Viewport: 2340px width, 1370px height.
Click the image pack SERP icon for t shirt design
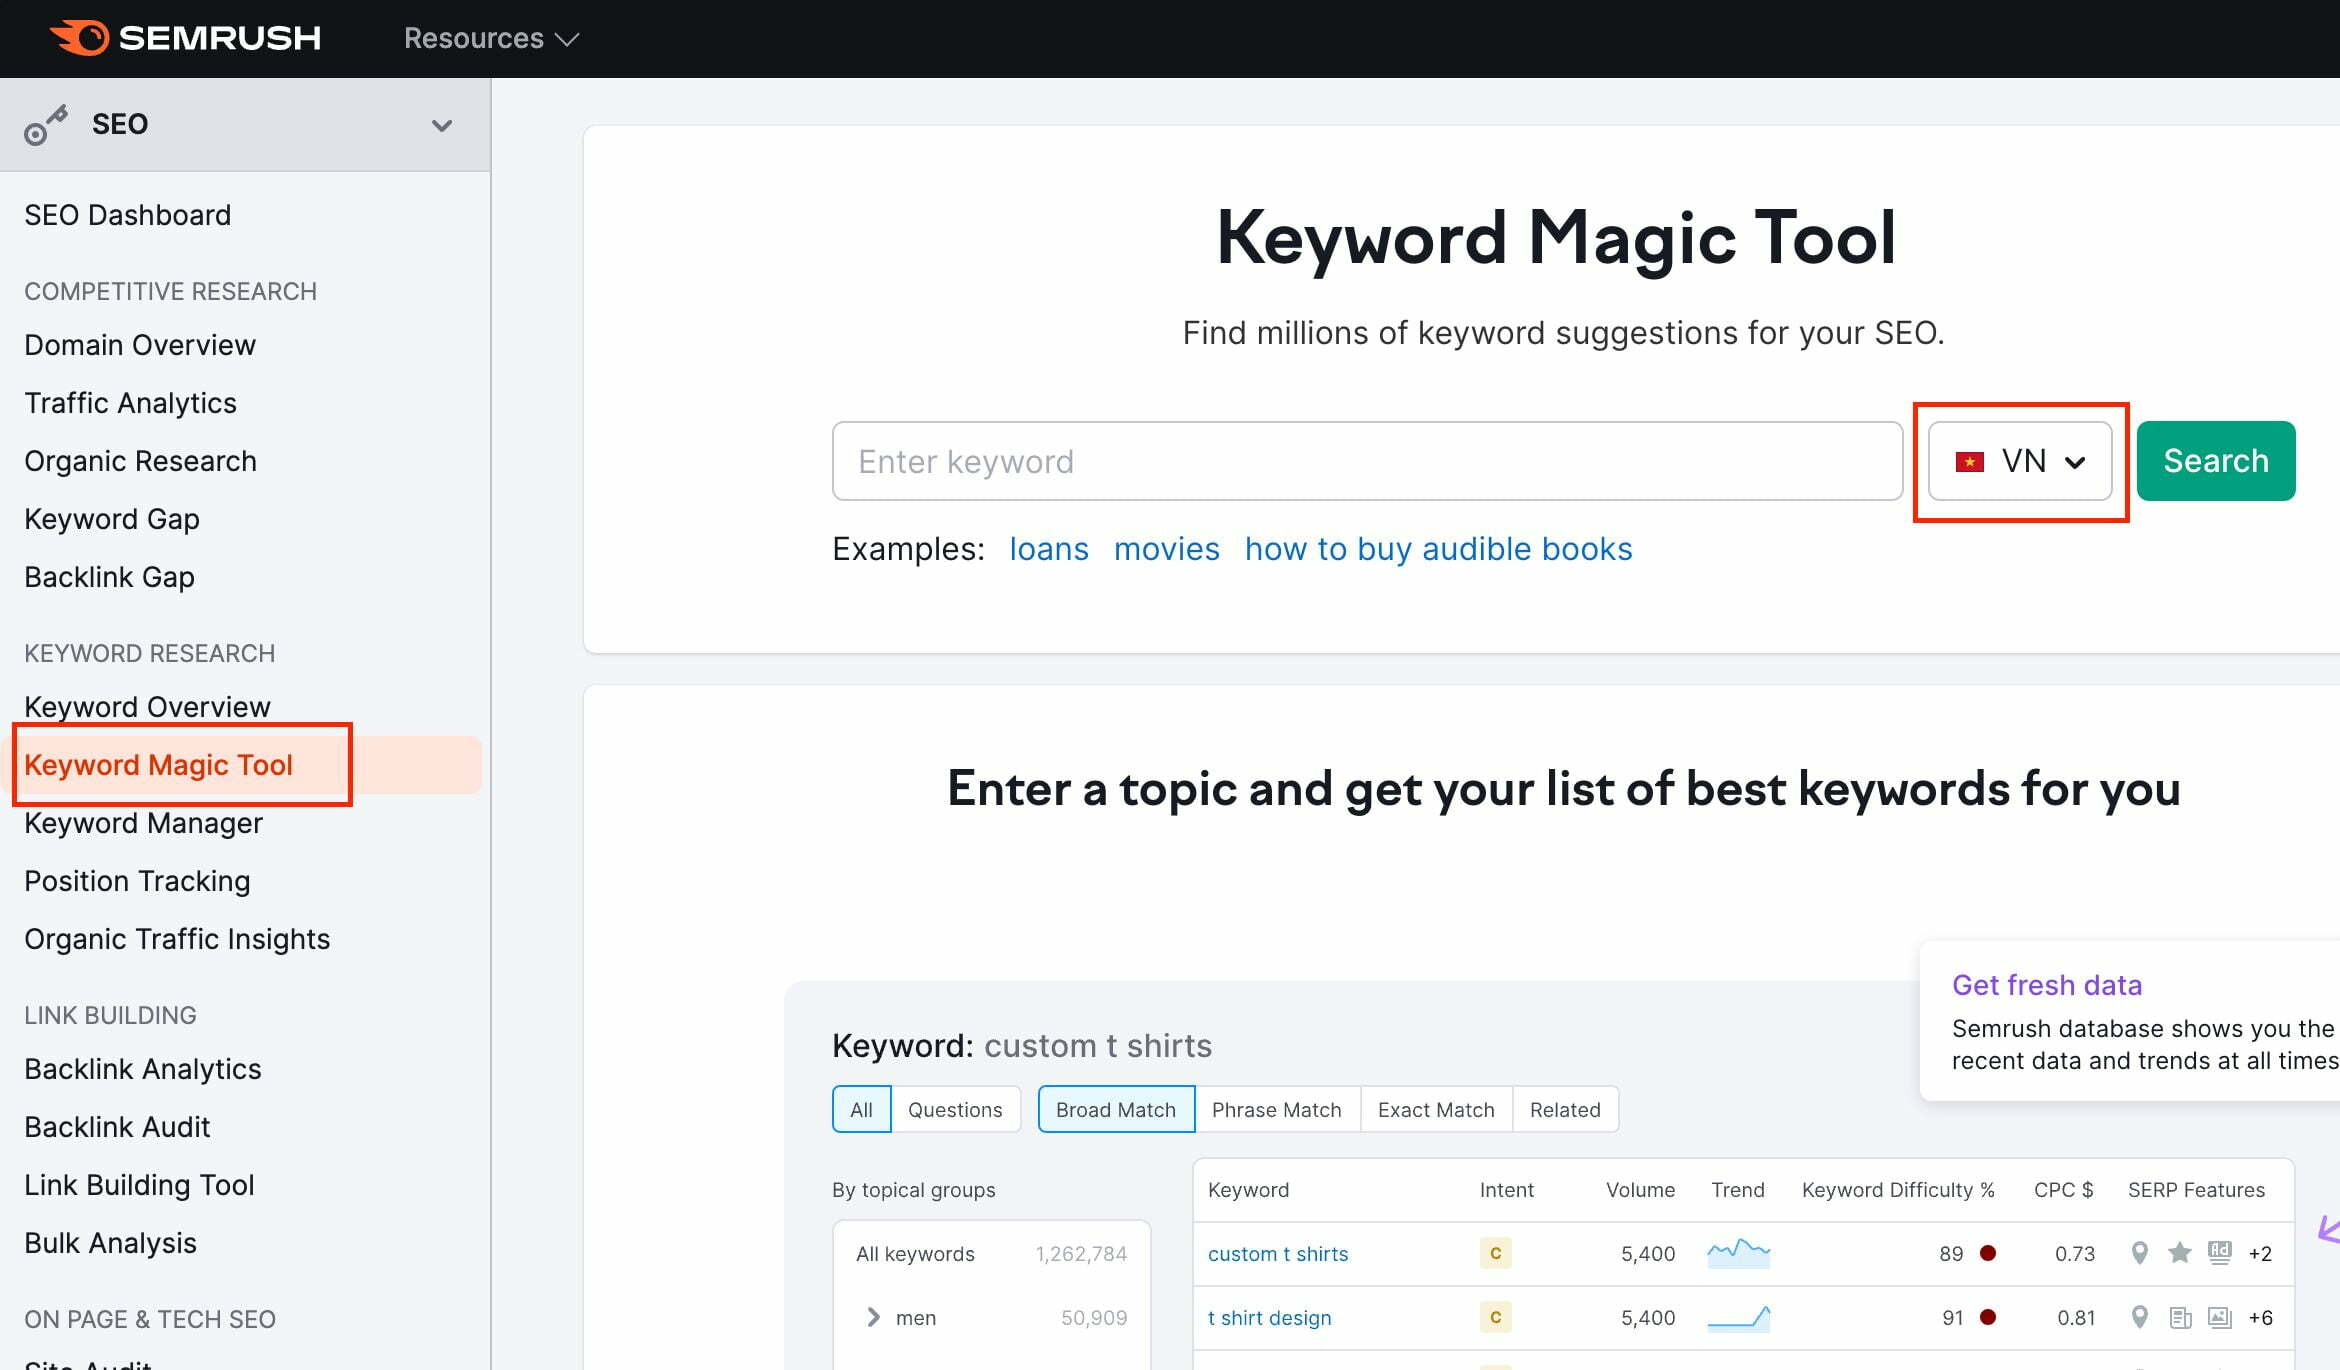[x=2220, y=1317]
